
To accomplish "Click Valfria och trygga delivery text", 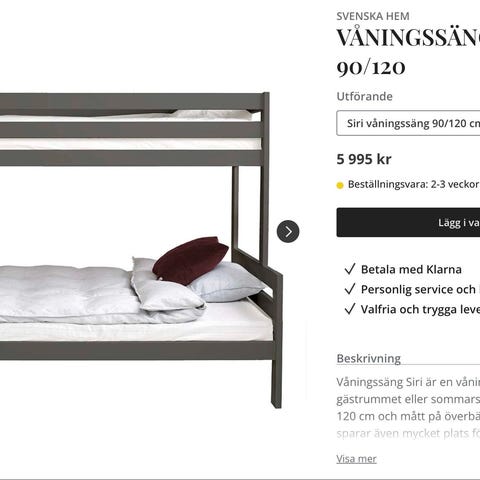I will click(420, 309).
